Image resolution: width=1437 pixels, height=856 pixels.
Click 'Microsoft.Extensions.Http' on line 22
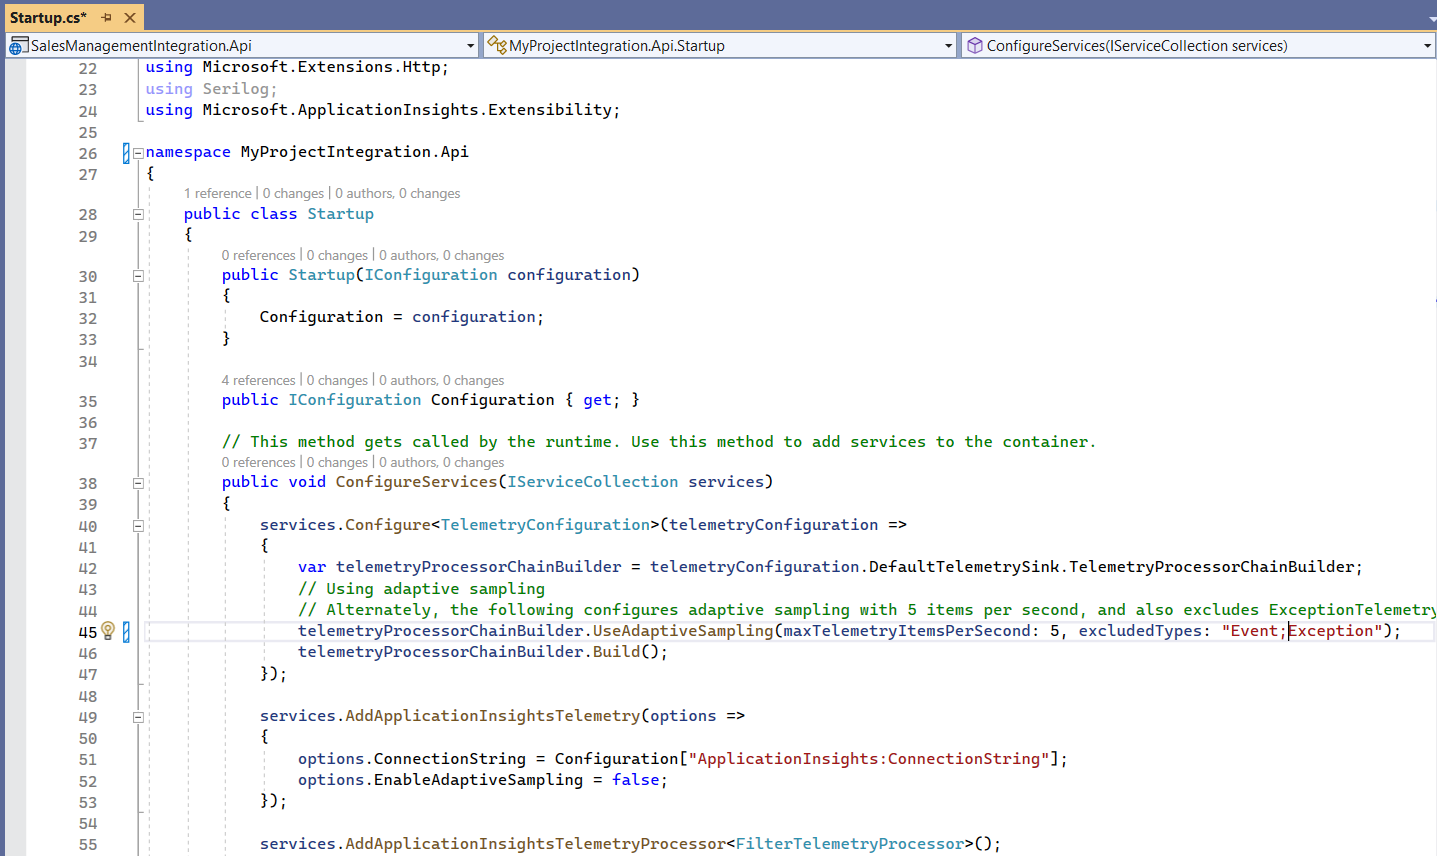click(321, 67)
